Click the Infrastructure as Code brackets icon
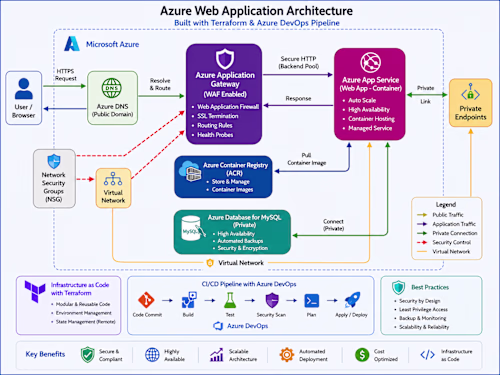Screen dimensions: 500x375 [x=427, y=355]
